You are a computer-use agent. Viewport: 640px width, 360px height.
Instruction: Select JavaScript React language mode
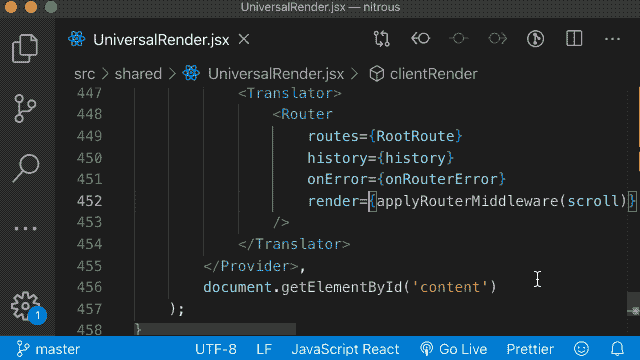tap(345, 349)
